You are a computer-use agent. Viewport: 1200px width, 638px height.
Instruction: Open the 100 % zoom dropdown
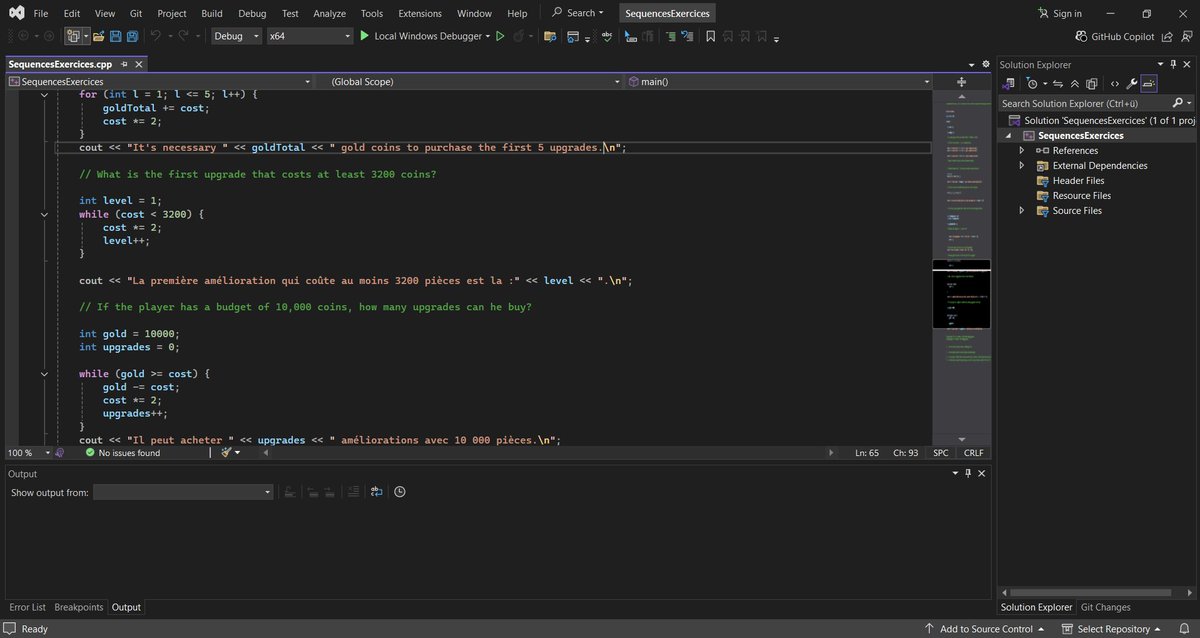point(45,453)
